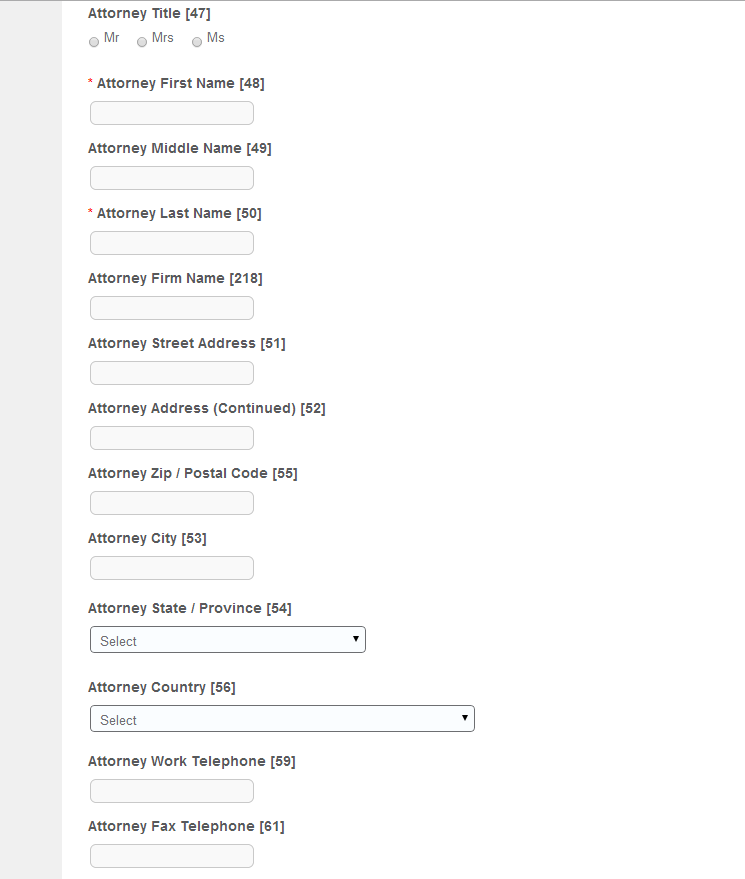Click the Attorney Last Name field

[x=172, y=243]
